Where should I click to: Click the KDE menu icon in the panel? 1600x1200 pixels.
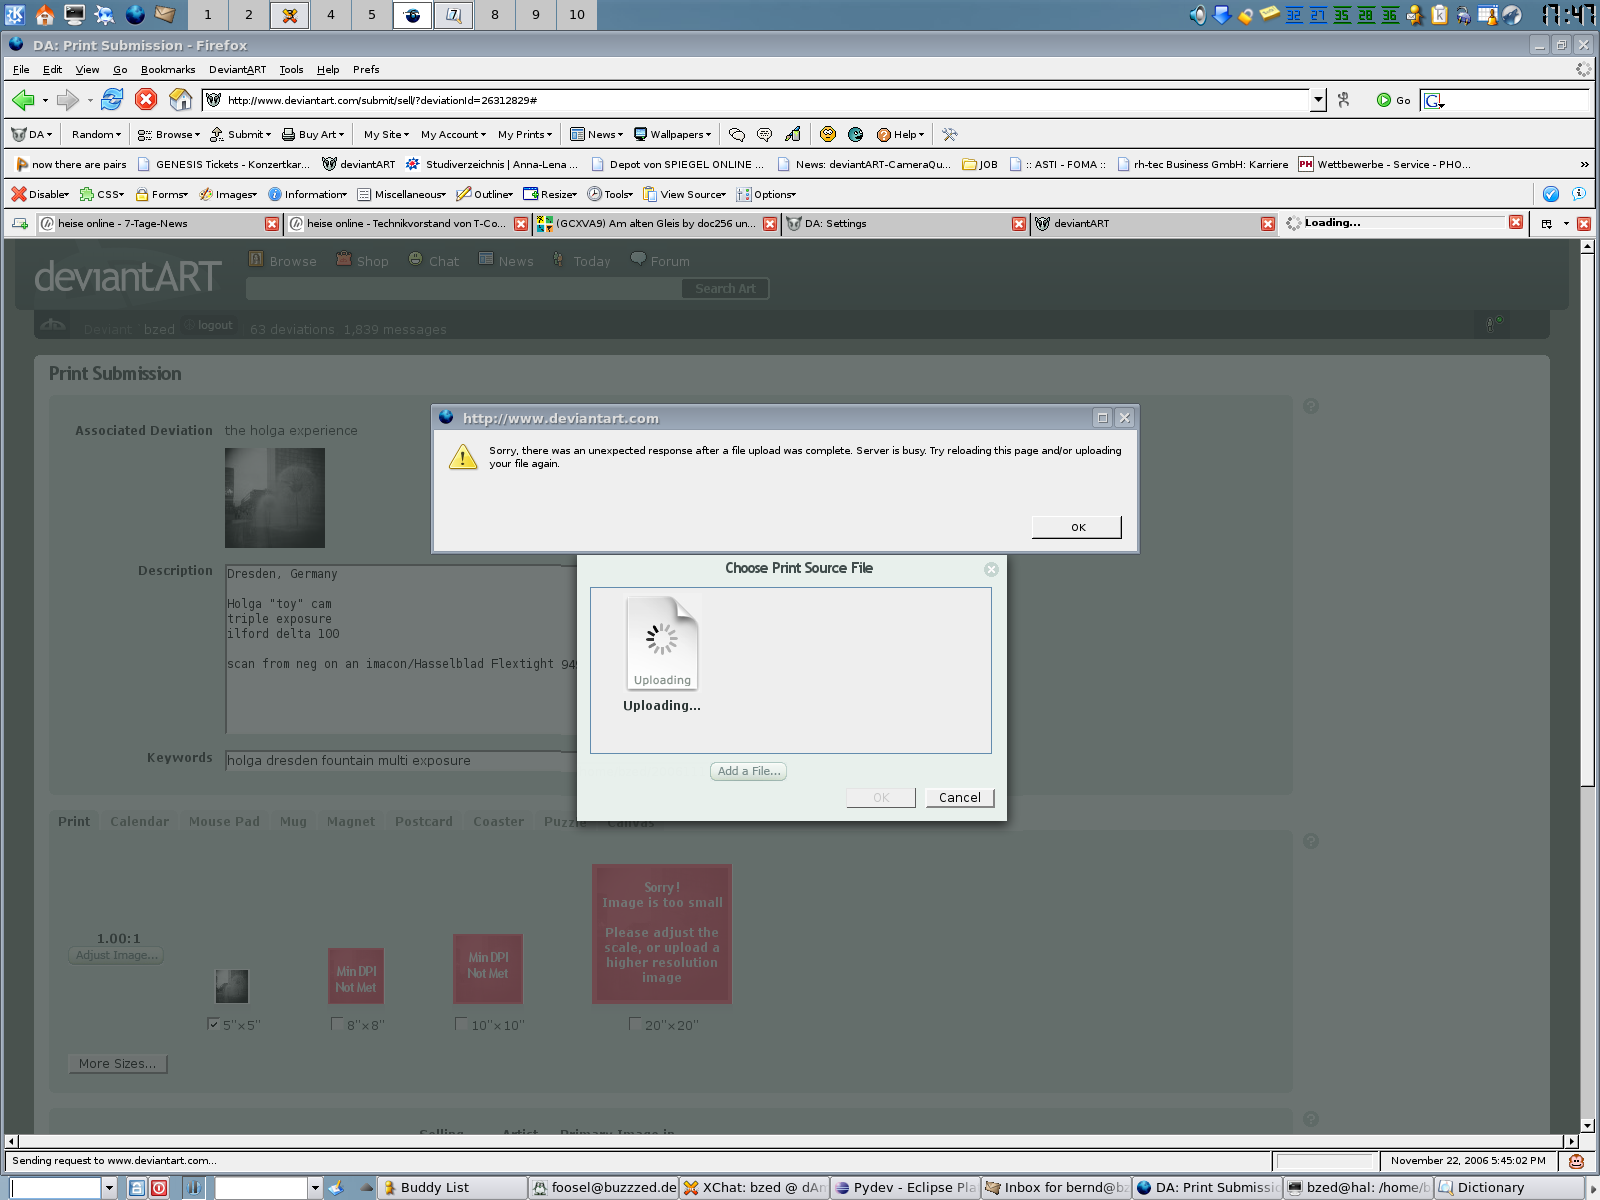pyautogui.click(x=15, y=14)
